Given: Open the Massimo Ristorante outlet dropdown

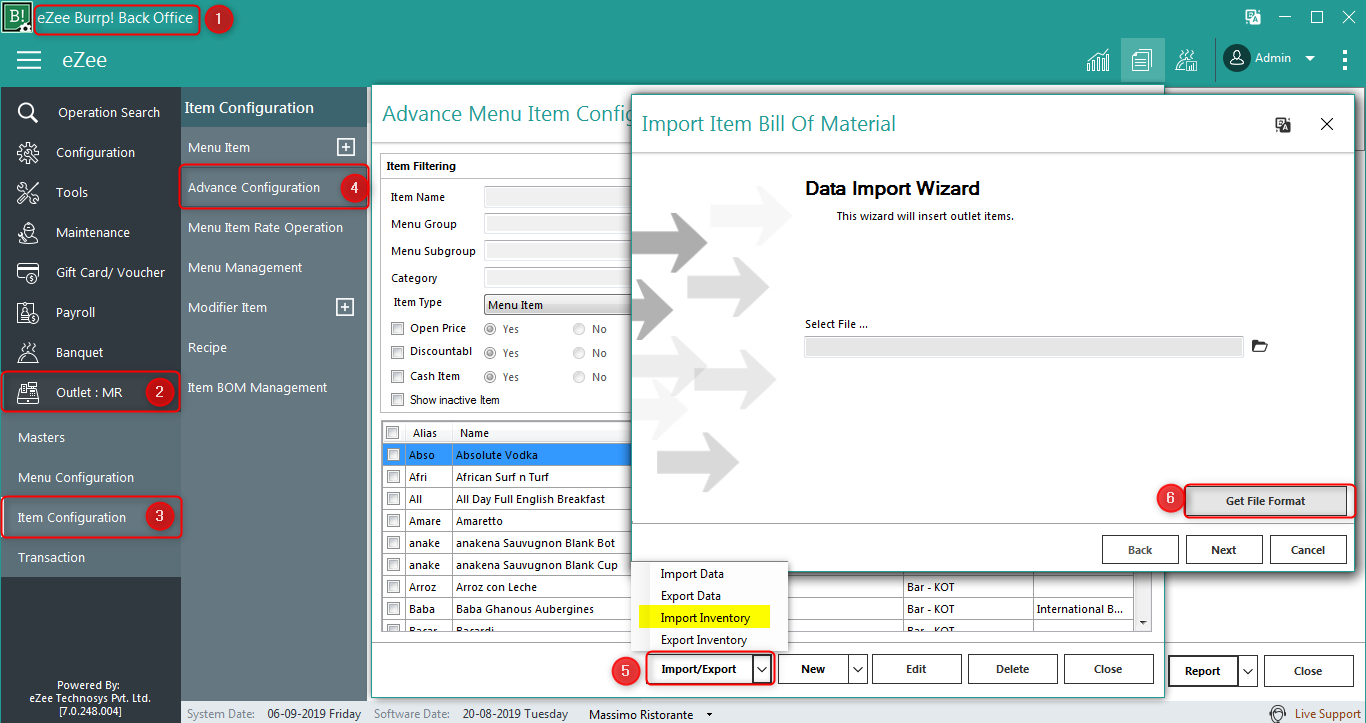Looking at the screenshot, I should pyautogui.click(x=710, y=715).
